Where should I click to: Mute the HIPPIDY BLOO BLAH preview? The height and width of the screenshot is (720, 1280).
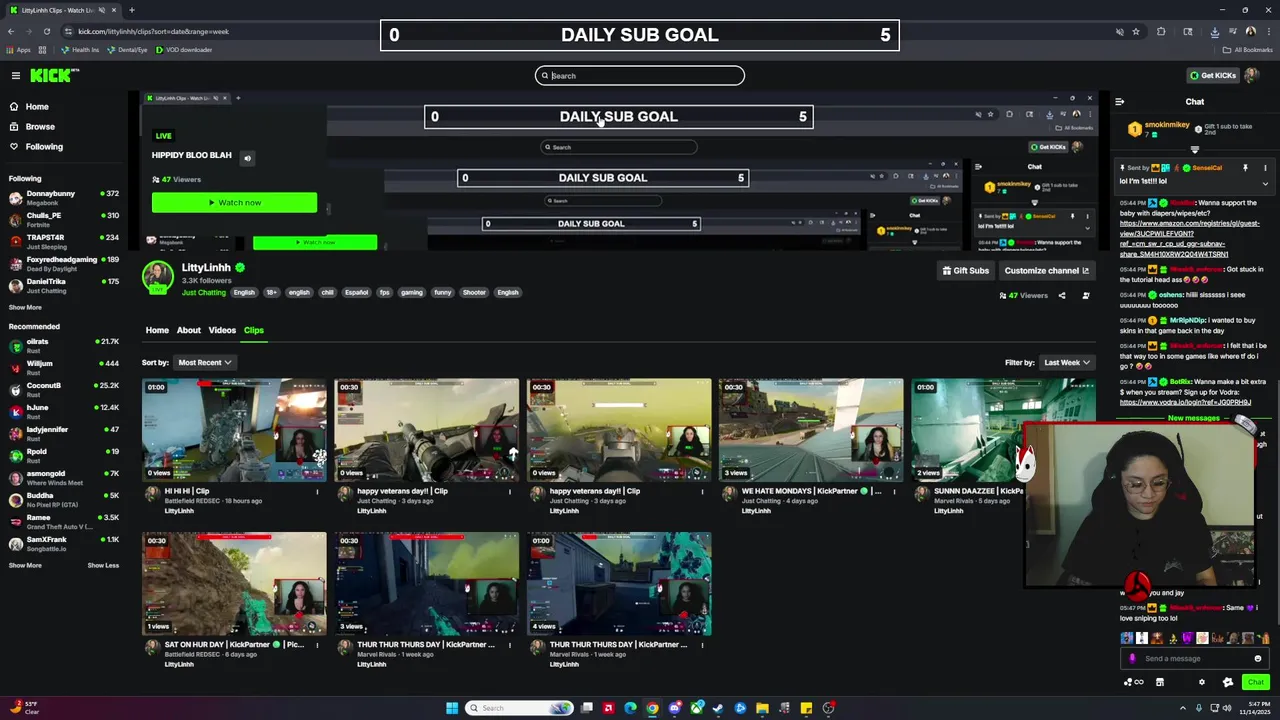pyautogui.click(x=247, y=158)
